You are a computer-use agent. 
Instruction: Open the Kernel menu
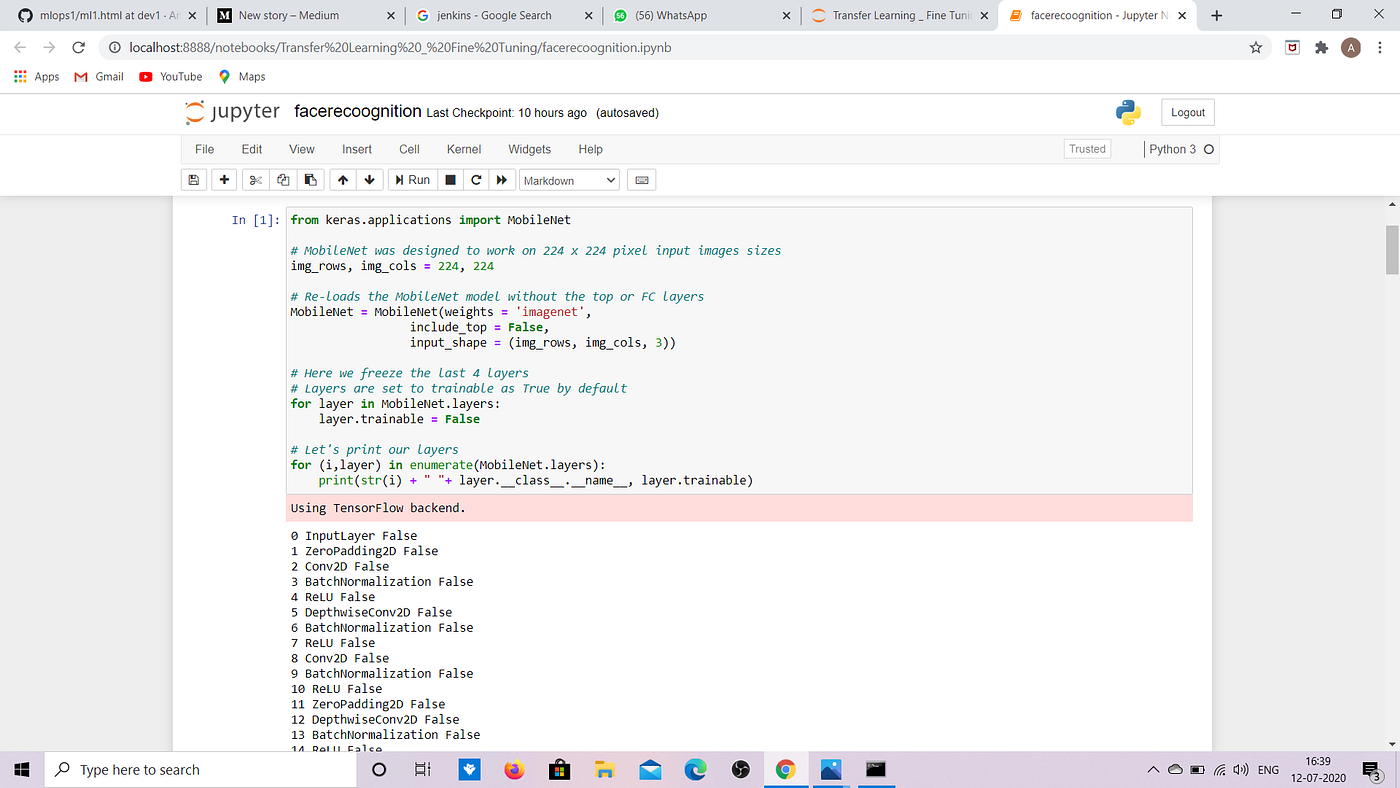pyautogui.click(x=464, y=149)
